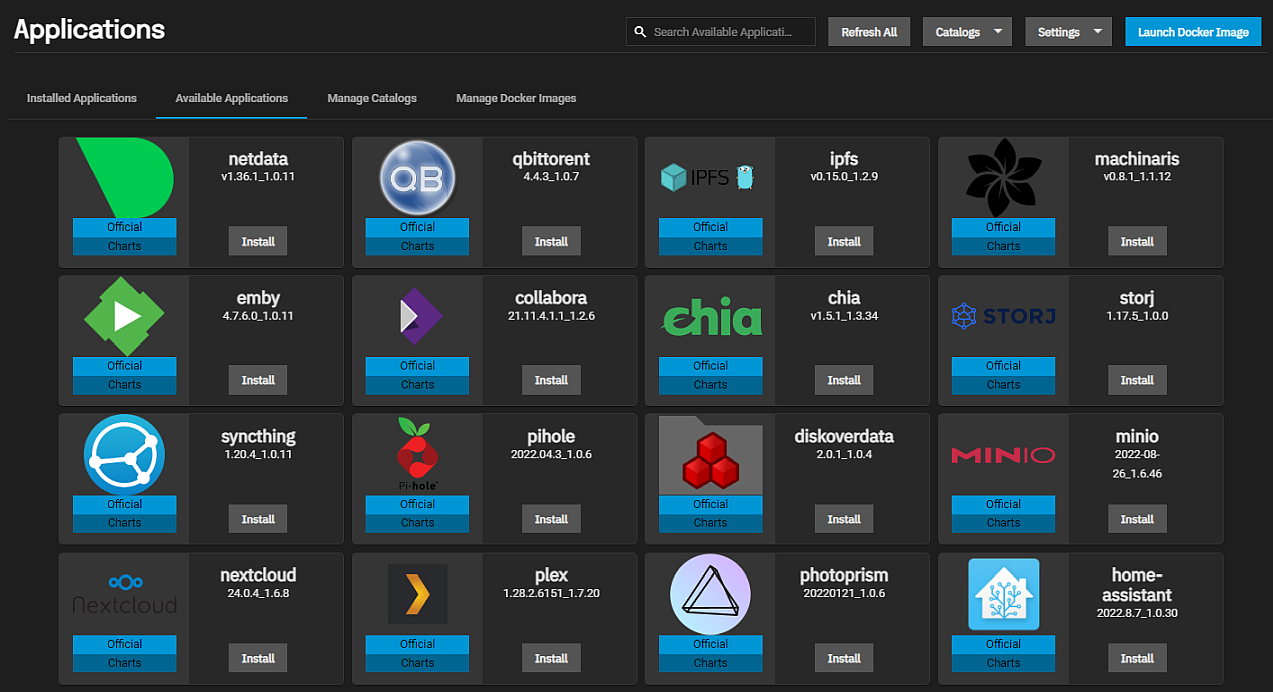
Task: Install the pihole application
Action: point(551,519)
